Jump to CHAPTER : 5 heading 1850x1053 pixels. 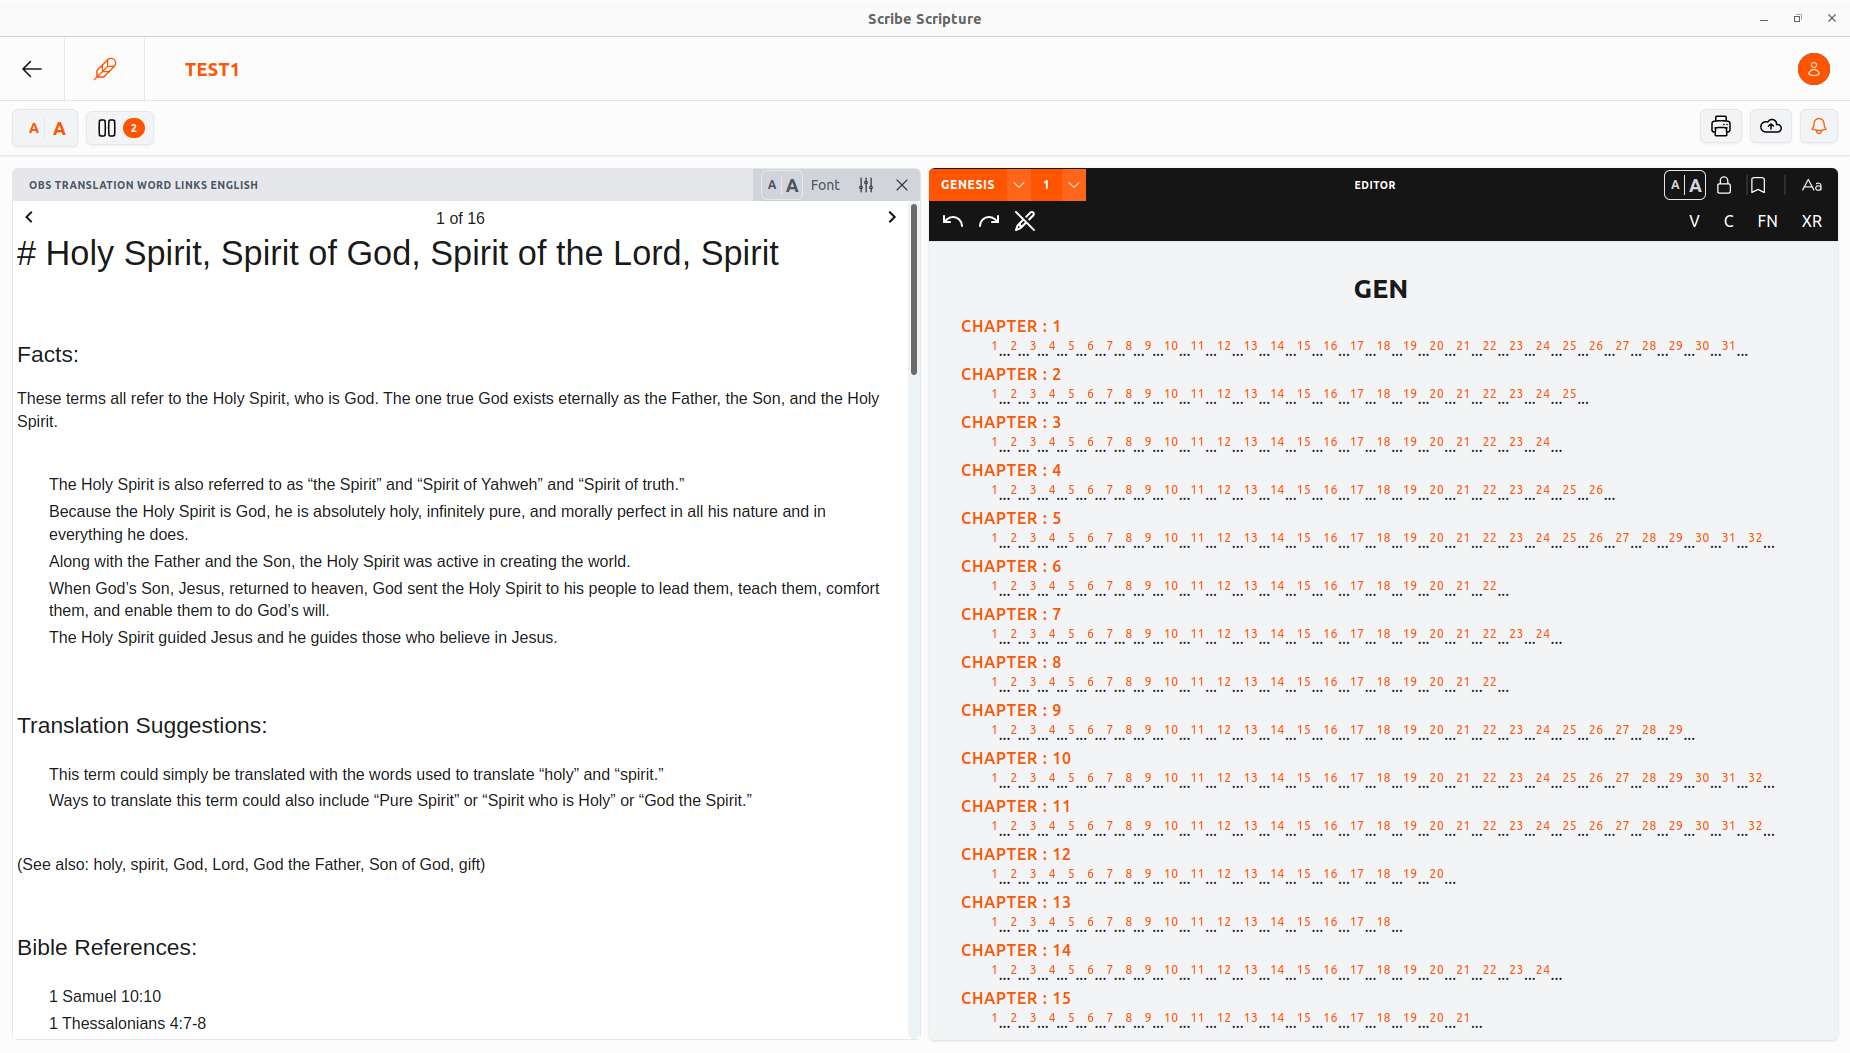(1010, 518)
